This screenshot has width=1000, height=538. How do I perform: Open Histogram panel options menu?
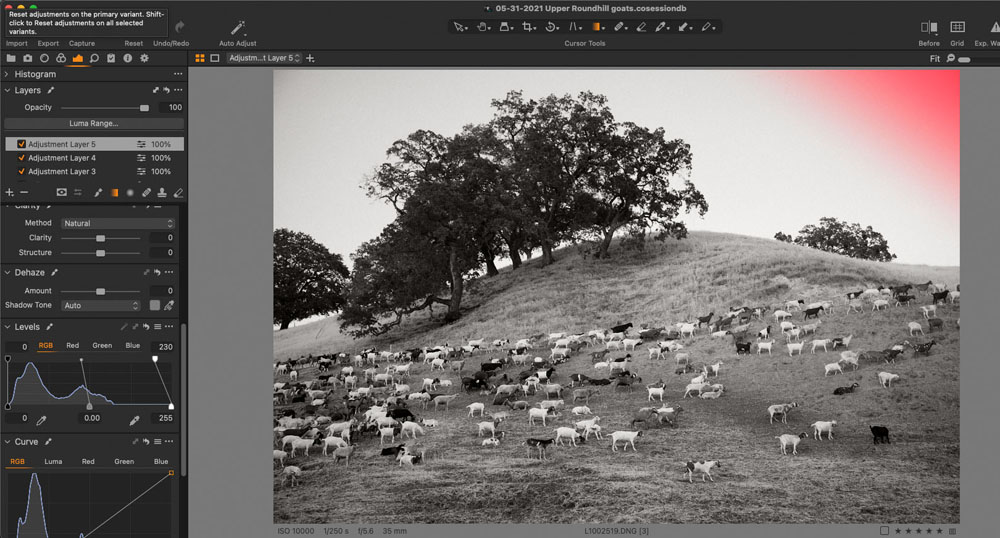tap(178, 74)
